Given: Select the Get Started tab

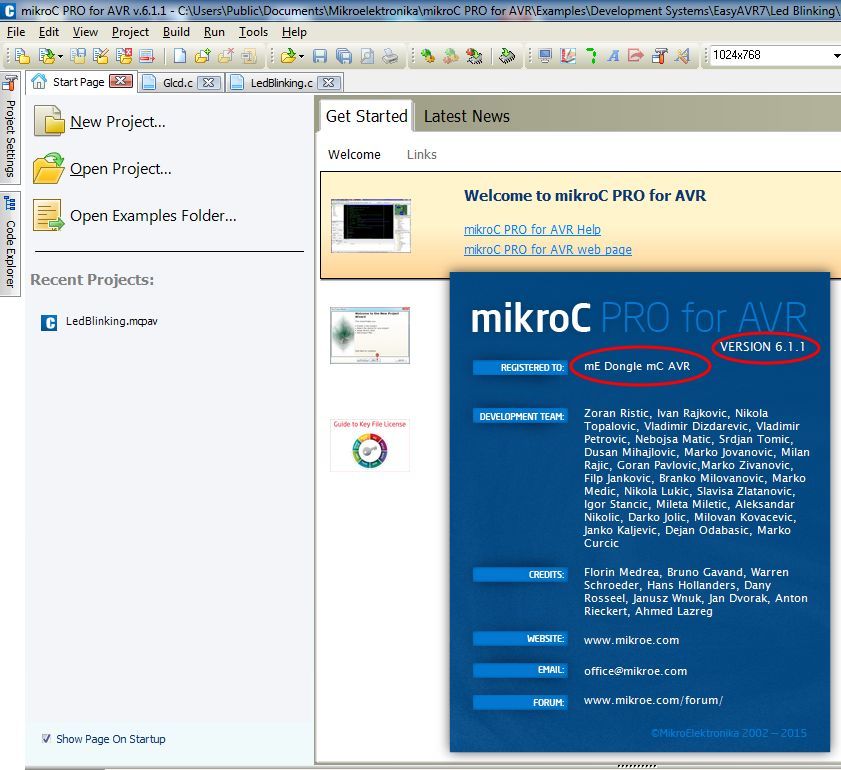Looking at the screenshot, I should [x=367, y=116].
